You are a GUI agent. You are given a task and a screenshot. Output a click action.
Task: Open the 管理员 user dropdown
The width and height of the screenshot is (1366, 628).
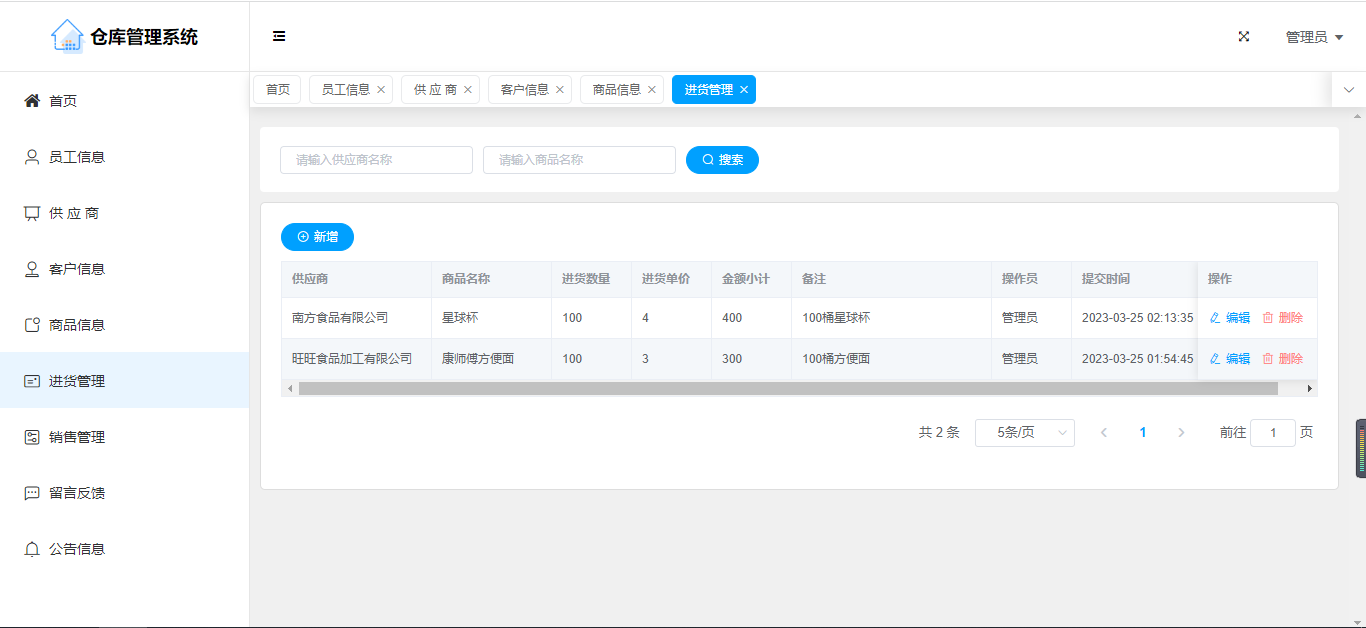pyautogui.click(x=1314, y=37)
